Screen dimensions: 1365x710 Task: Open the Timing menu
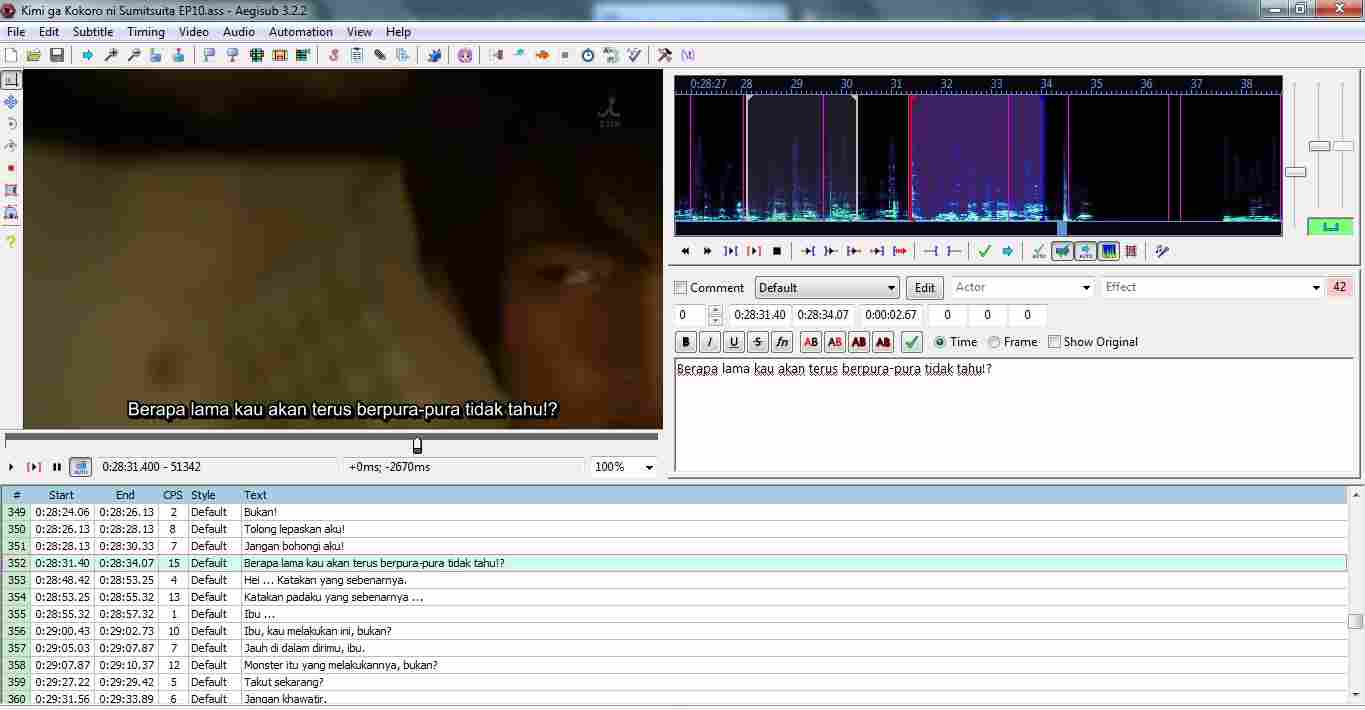click(146, 31)
